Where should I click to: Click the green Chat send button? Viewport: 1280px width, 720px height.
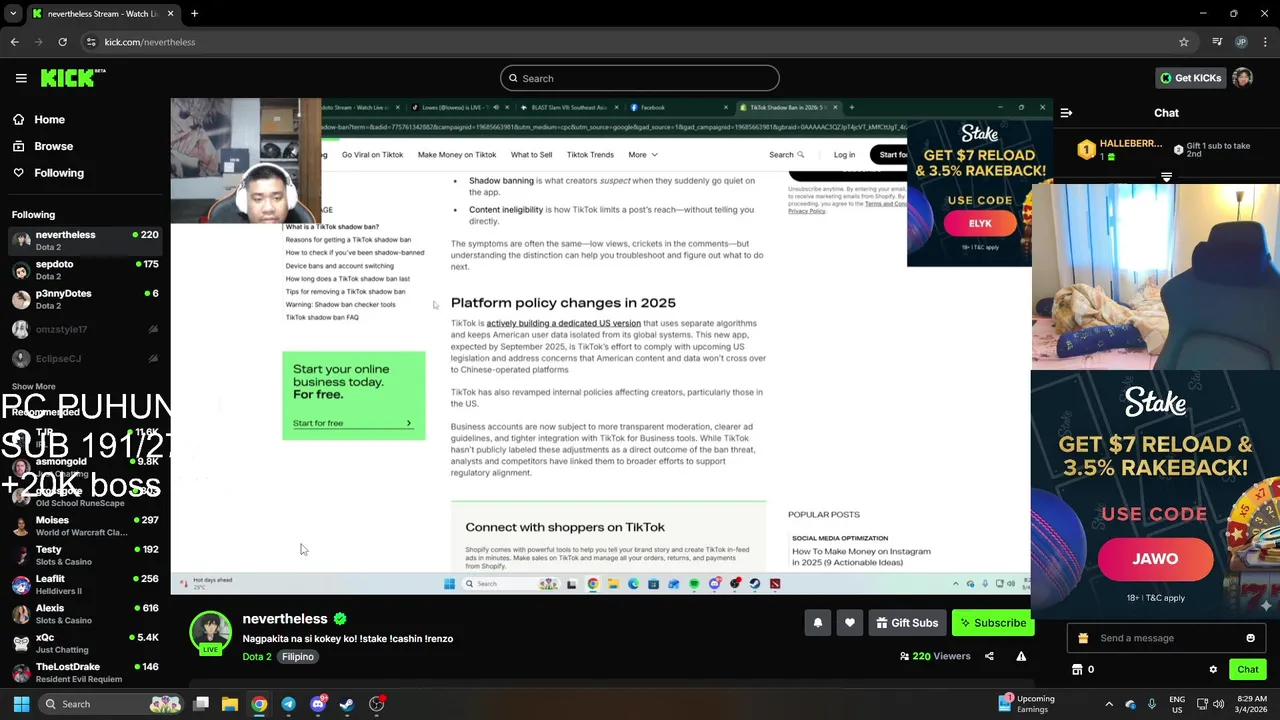[1247, 669]
